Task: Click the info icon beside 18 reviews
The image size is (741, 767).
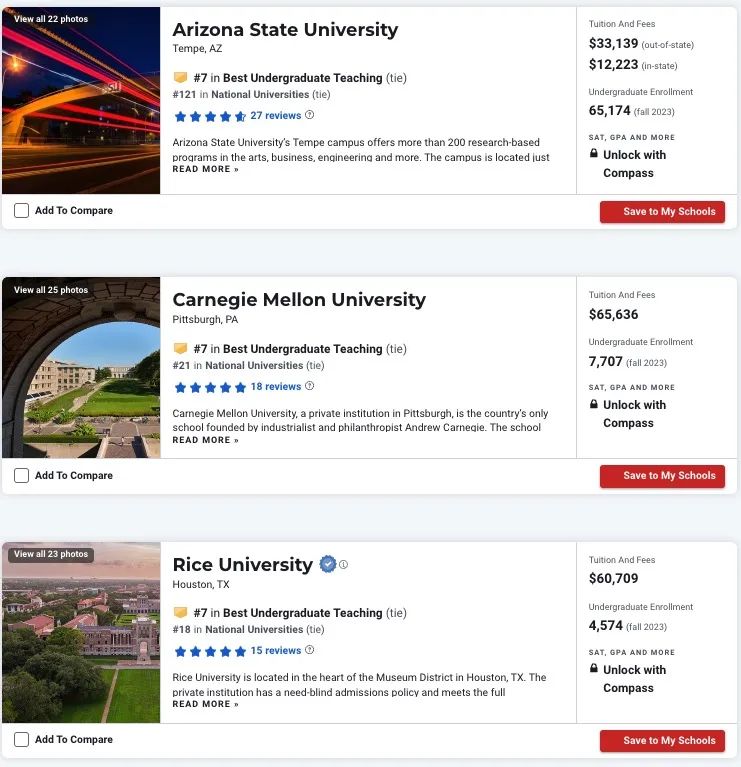Action: click(310, 386)
